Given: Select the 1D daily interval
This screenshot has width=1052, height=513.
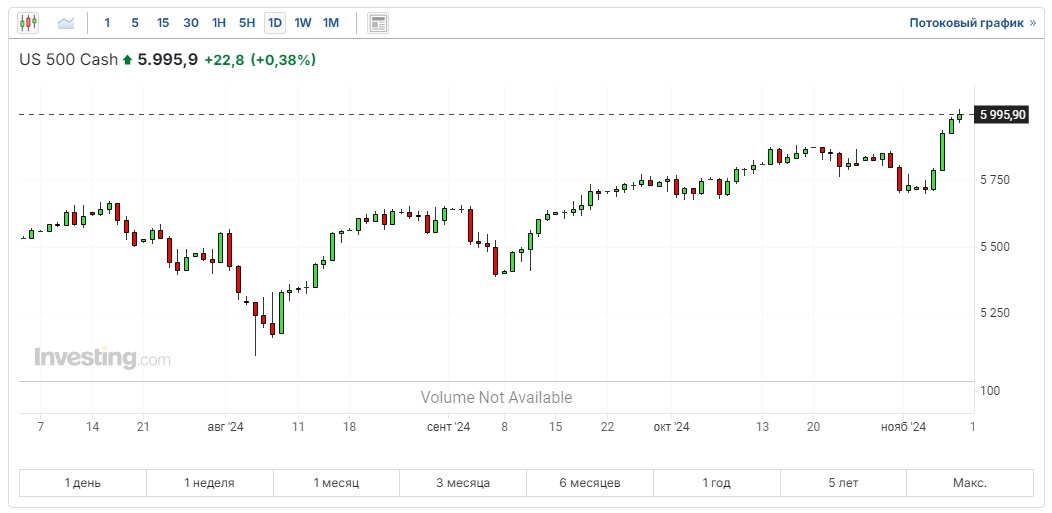Looking at the screenshot, I should click(x=274, y=23).
